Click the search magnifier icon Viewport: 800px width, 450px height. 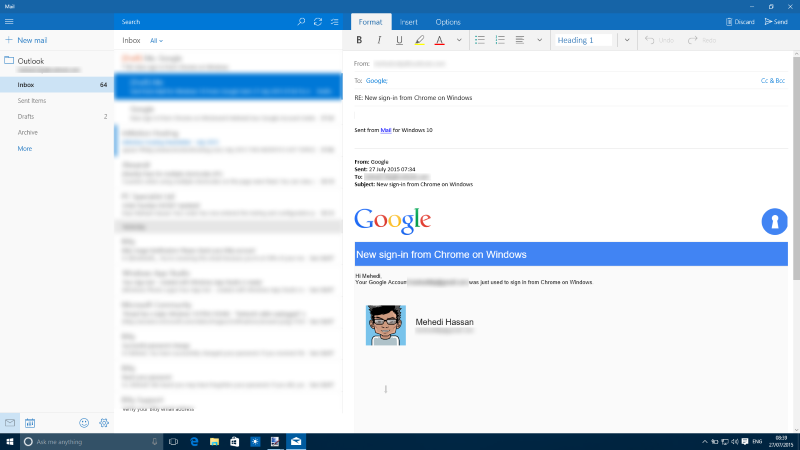[x=302, y=22]
